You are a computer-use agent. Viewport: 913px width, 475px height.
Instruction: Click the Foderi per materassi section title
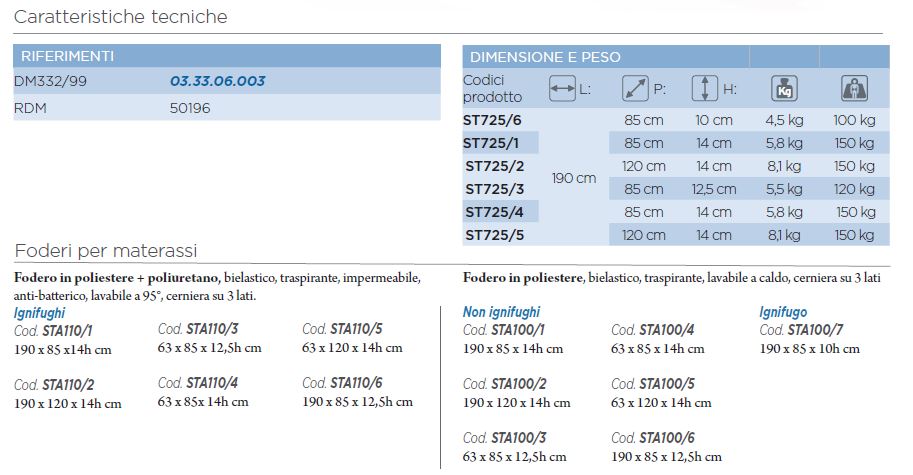click(106, 251)
